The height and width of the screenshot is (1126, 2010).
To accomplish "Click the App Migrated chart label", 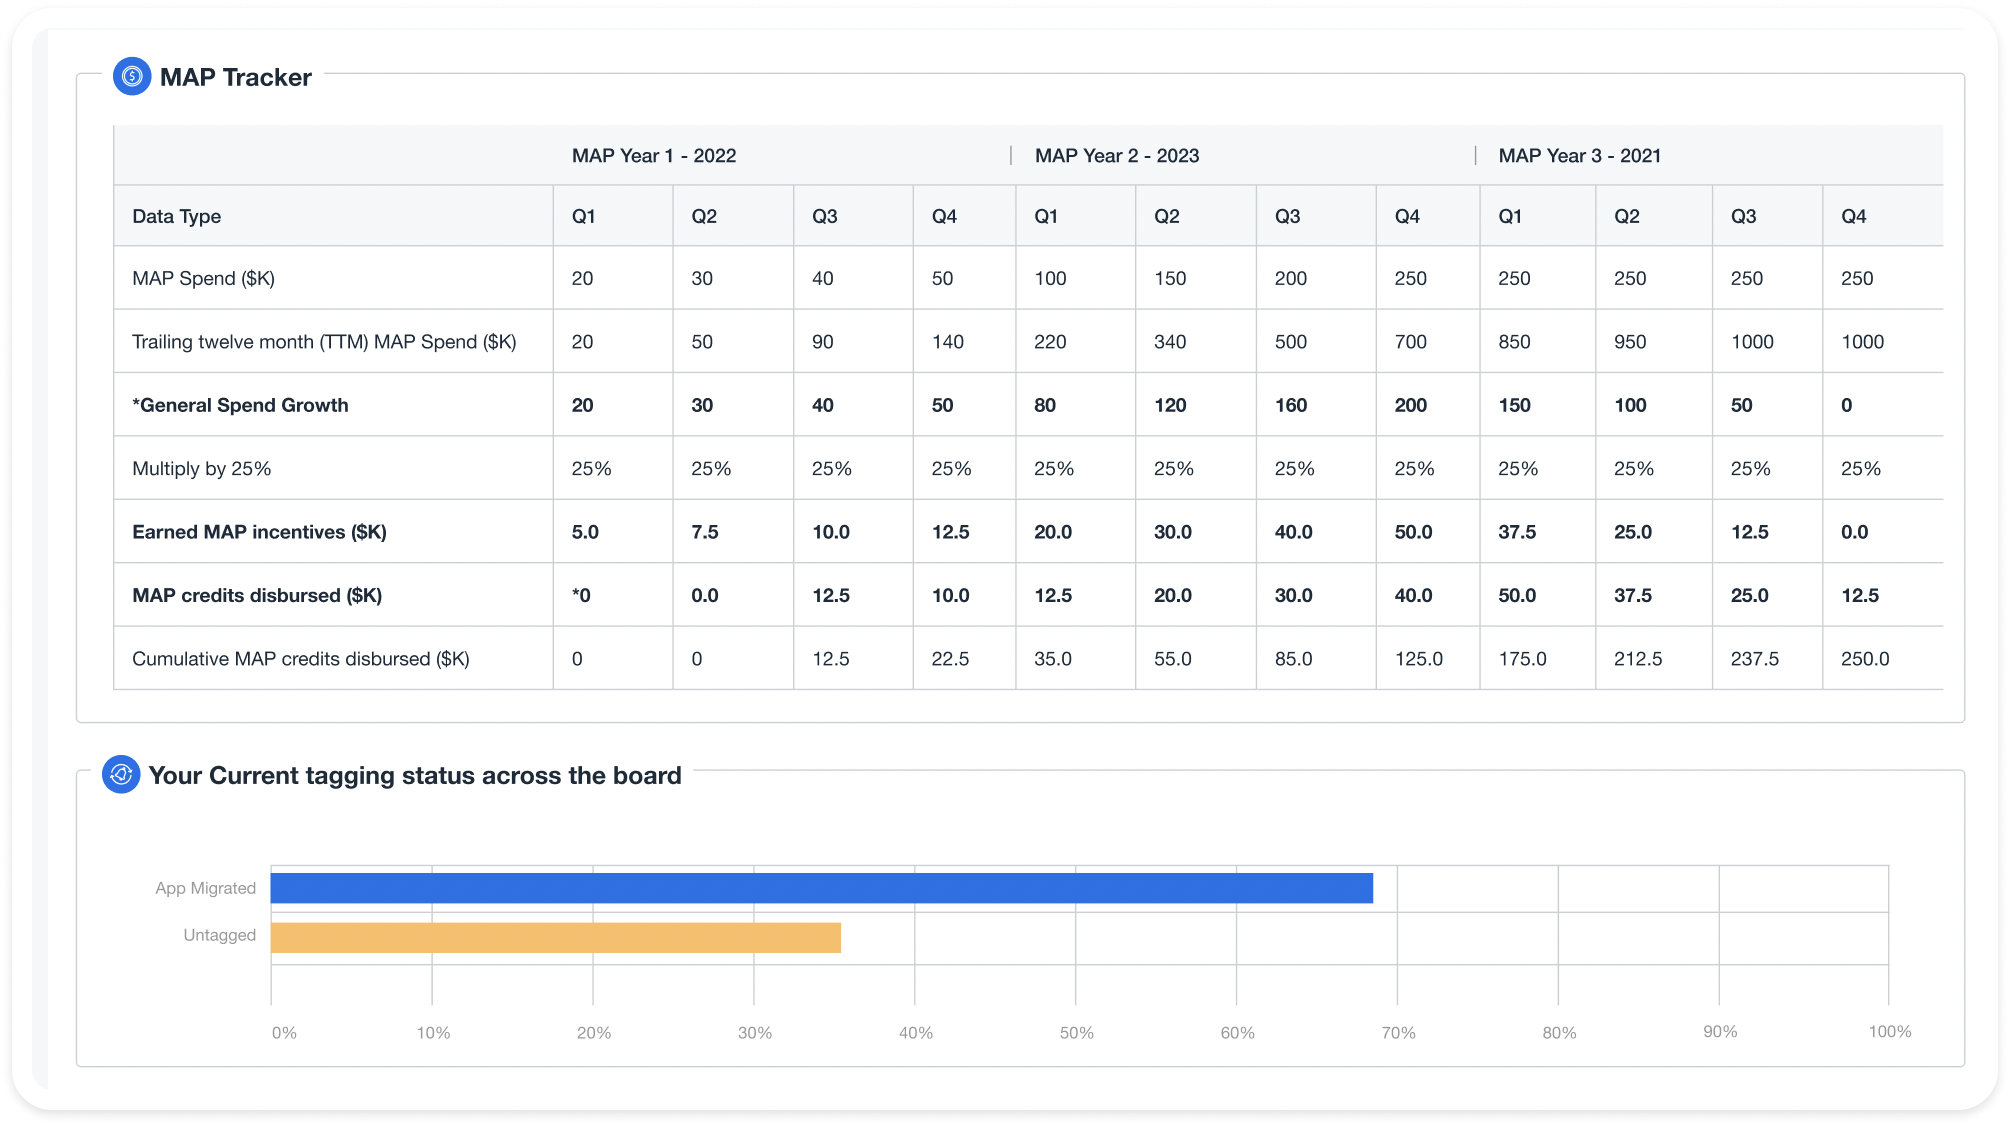I will [x=205, y=888].
